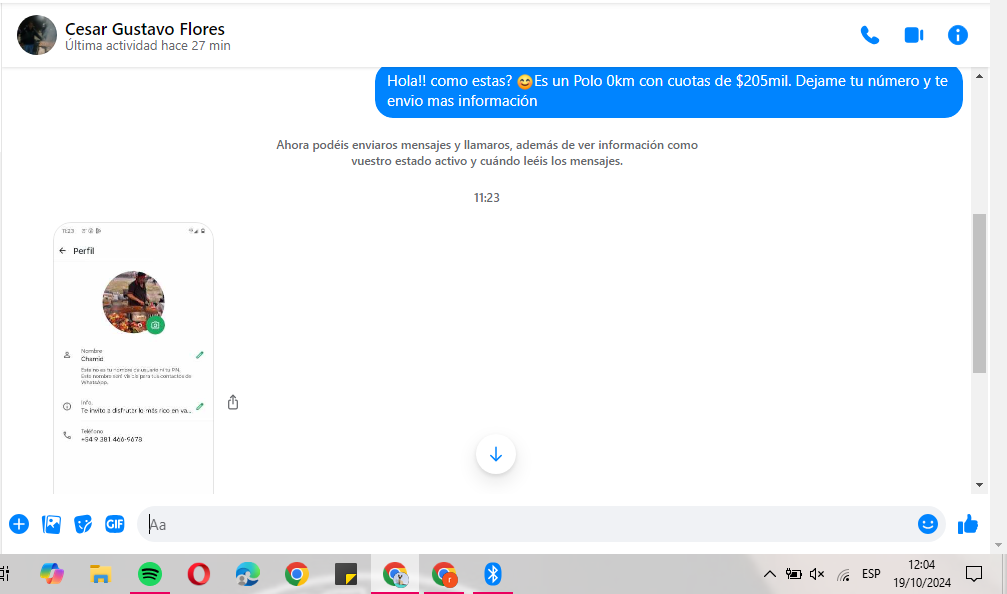Open the emoji picker in message box
The width and height of the screenshot is (1007, 594).
coord(928,523)
